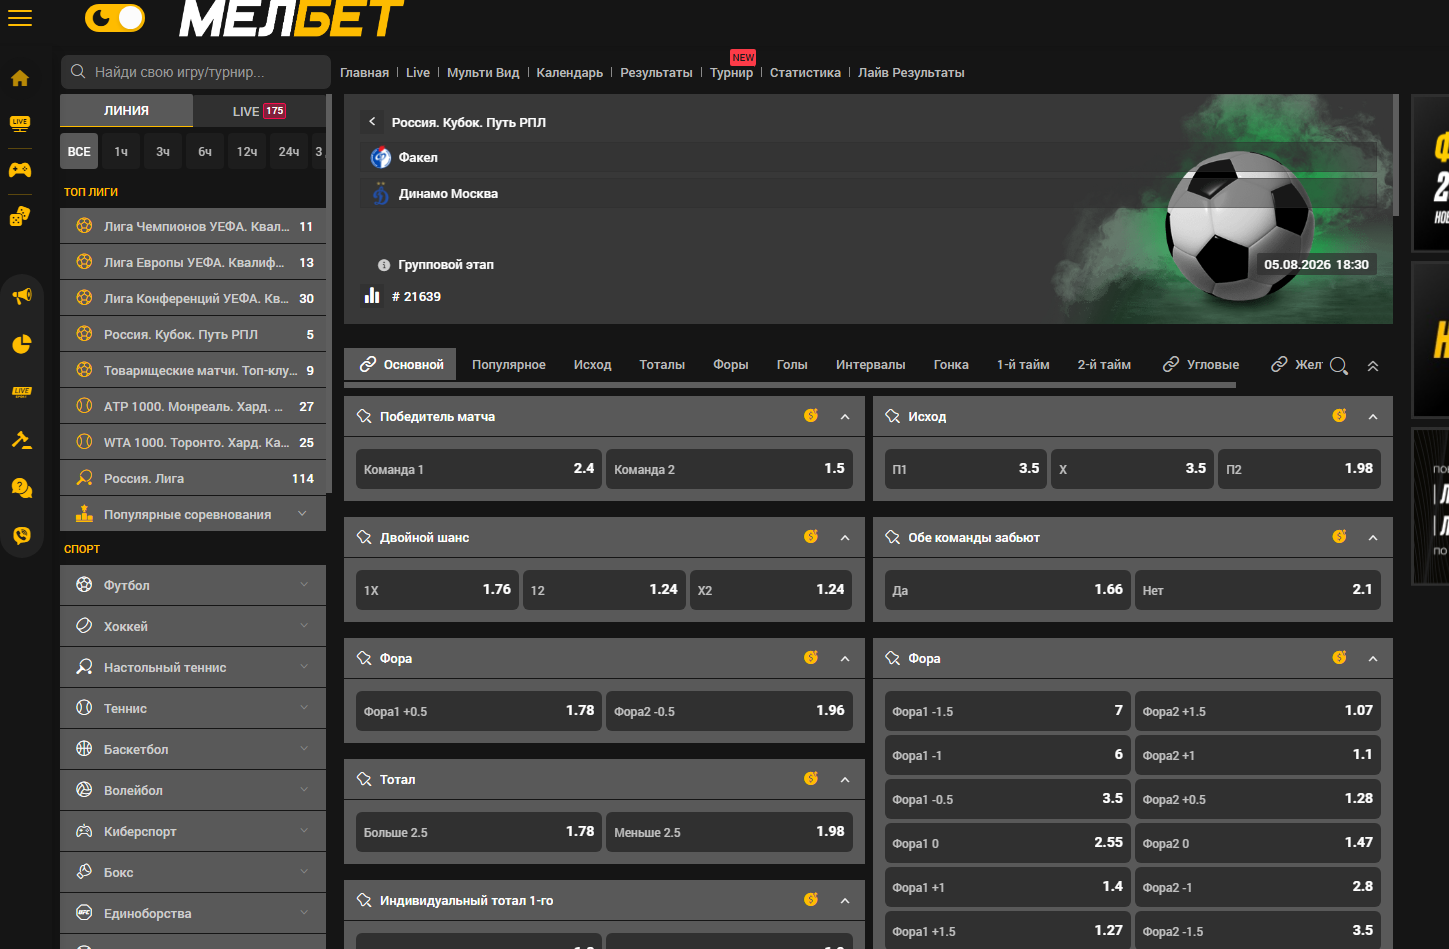Viewport: 1449px width, 949px height.
Task: Pin the Победитель матча market
Action: pyautogui.click(x=364, y=416)
